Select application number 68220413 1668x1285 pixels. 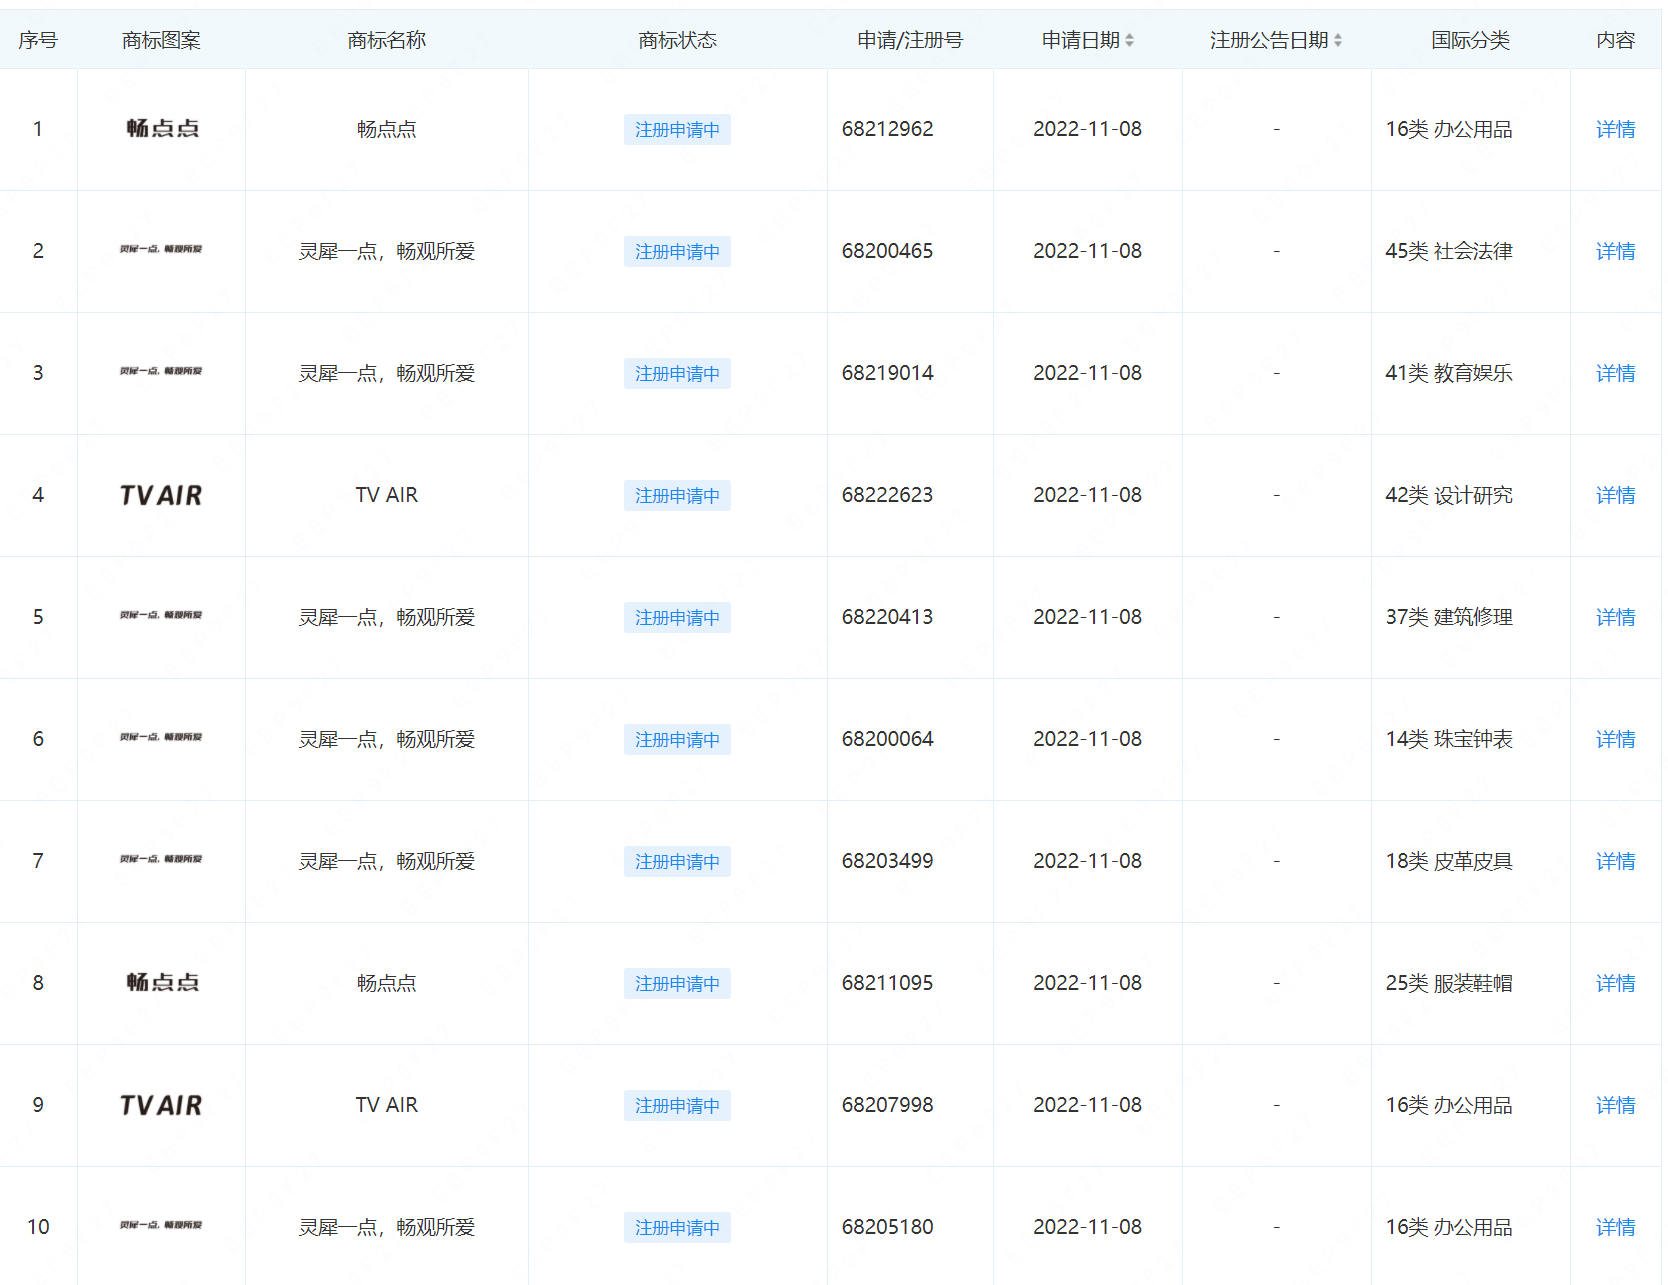coord(887,617)
